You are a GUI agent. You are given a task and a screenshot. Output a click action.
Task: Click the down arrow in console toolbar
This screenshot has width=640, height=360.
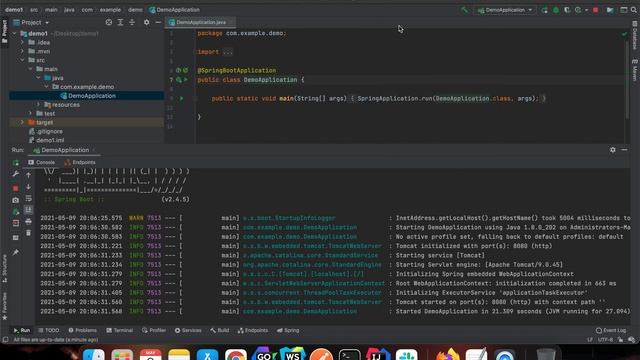[x=28, y=187]
